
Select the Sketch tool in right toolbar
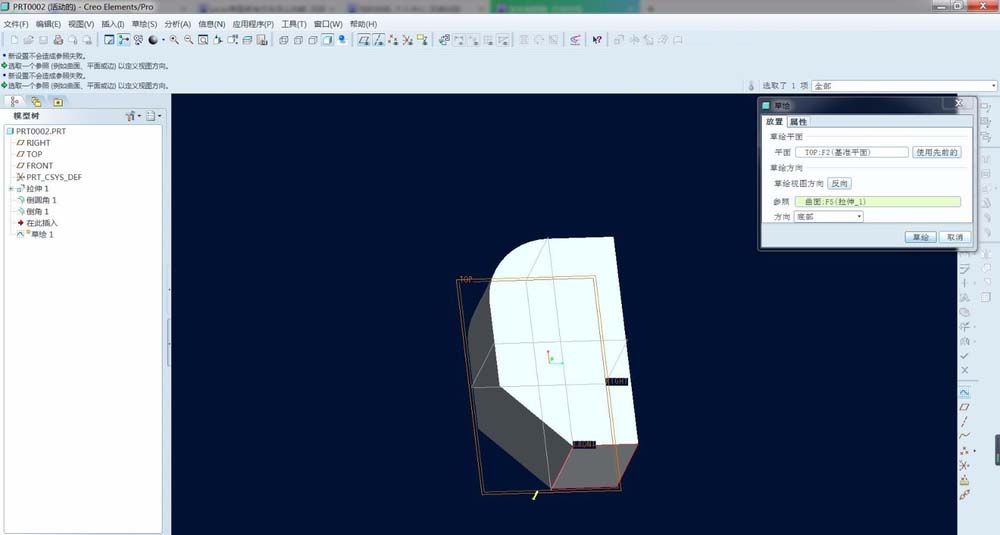tap(964, 392)
